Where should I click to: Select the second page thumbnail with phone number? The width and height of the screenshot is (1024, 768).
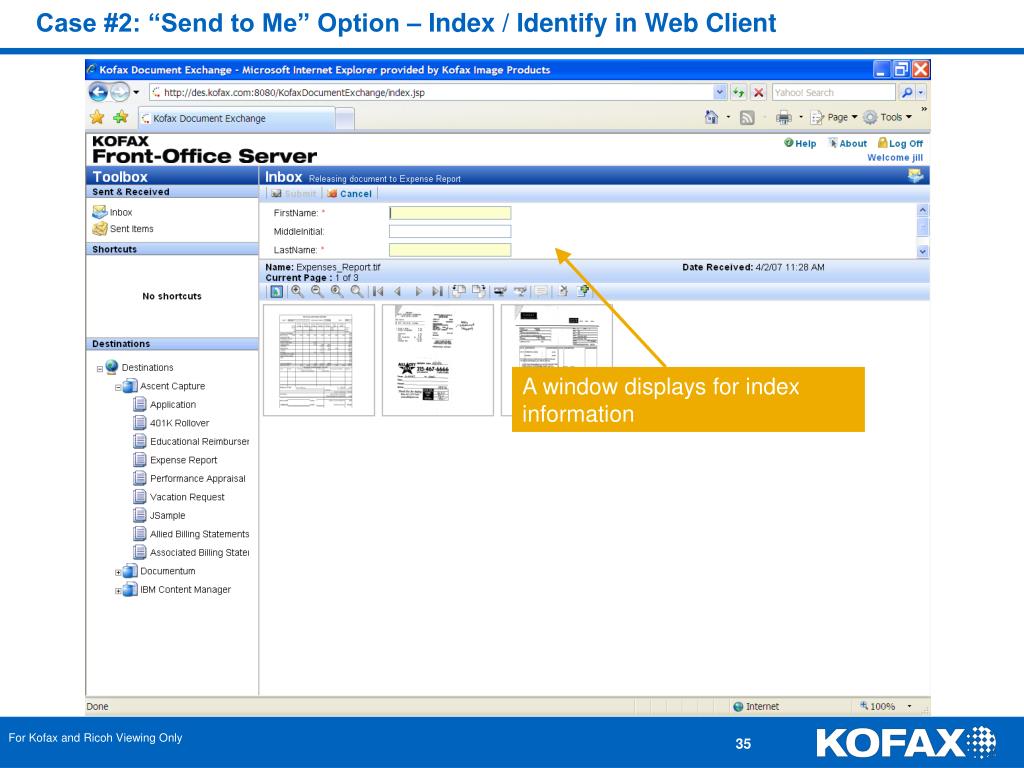click(x=438, y=360)
